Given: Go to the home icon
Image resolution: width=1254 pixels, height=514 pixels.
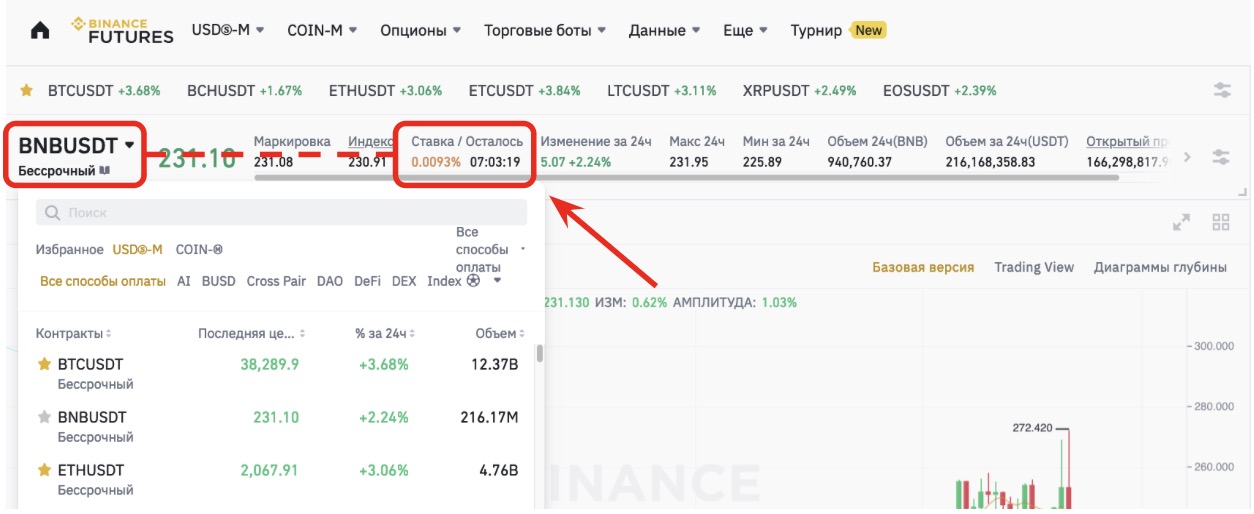Looking at the screenshot, I should (40, 30).
